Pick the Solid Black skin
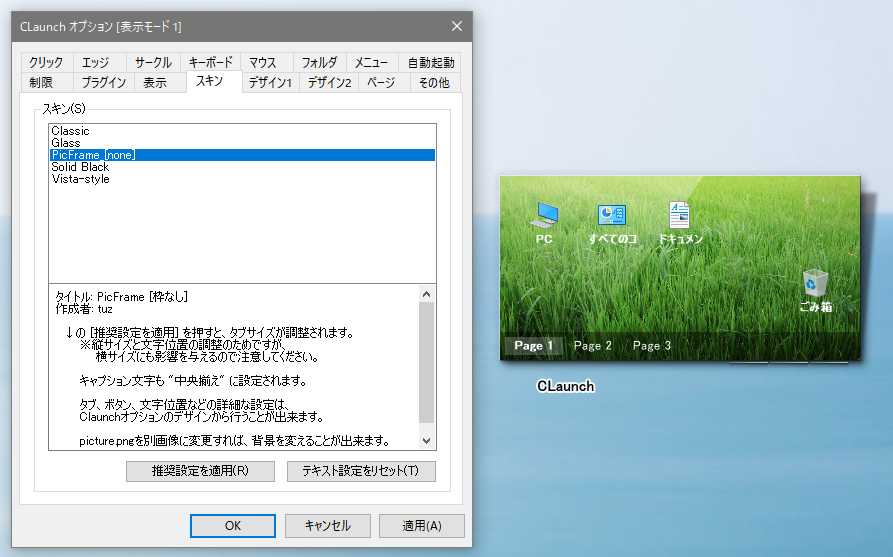Screen dimensions: 893x557 click(80, 167)
